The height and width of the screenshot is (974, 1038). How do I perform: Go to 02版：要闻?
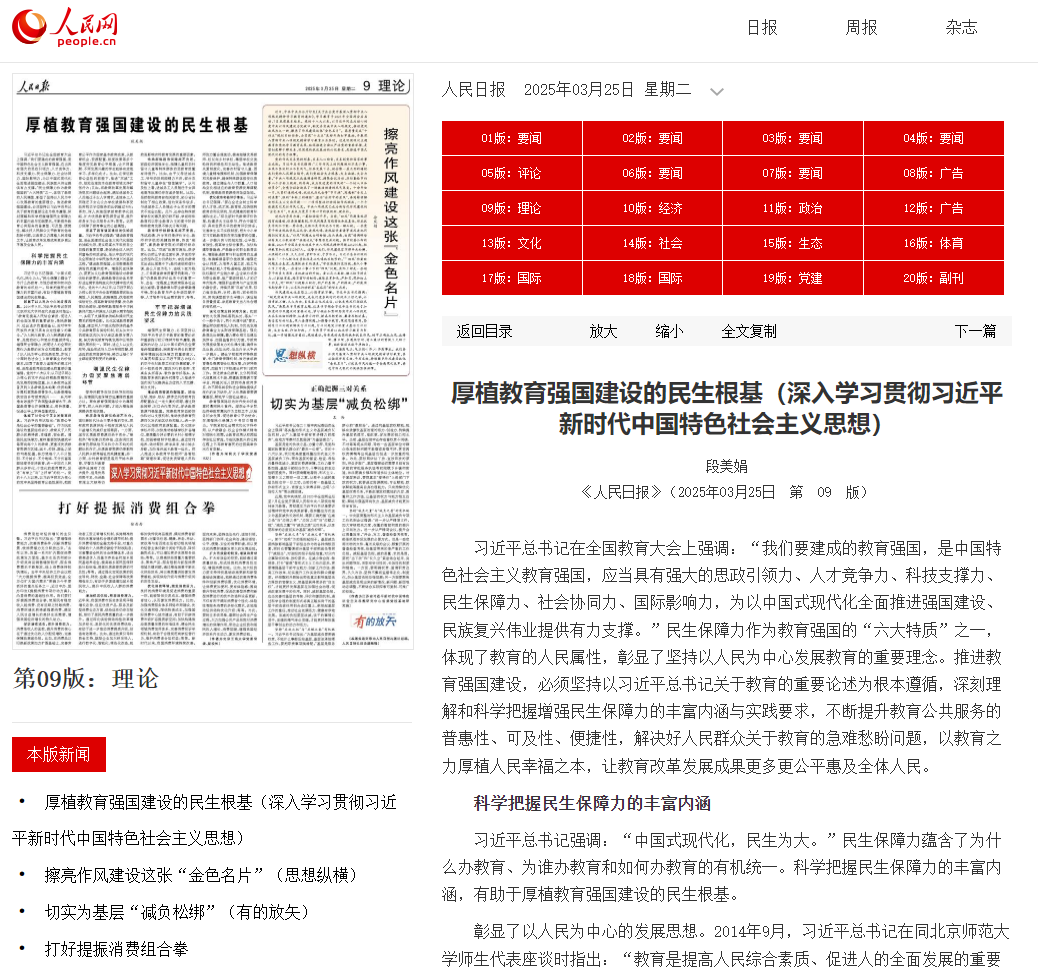pos(653,138)
